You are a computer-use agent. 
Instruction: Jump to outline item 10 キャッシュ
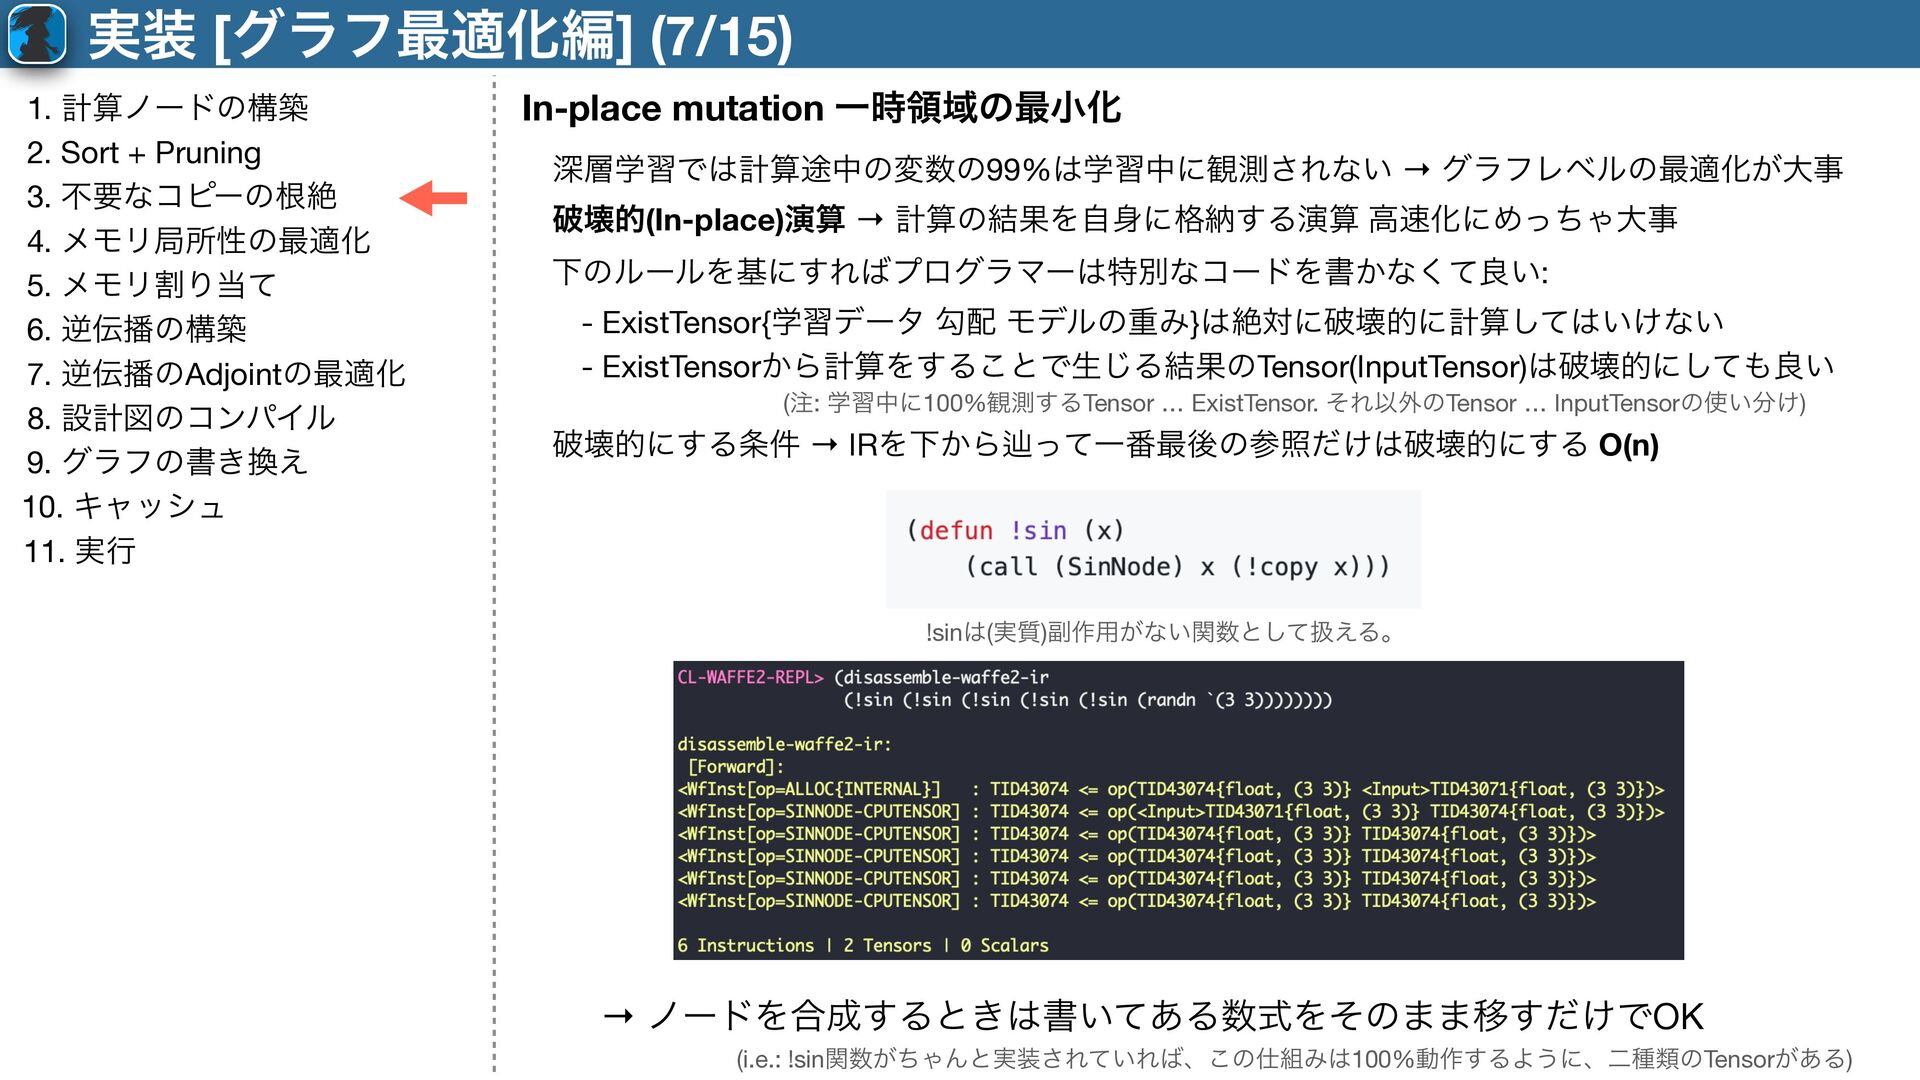point(124,506)
